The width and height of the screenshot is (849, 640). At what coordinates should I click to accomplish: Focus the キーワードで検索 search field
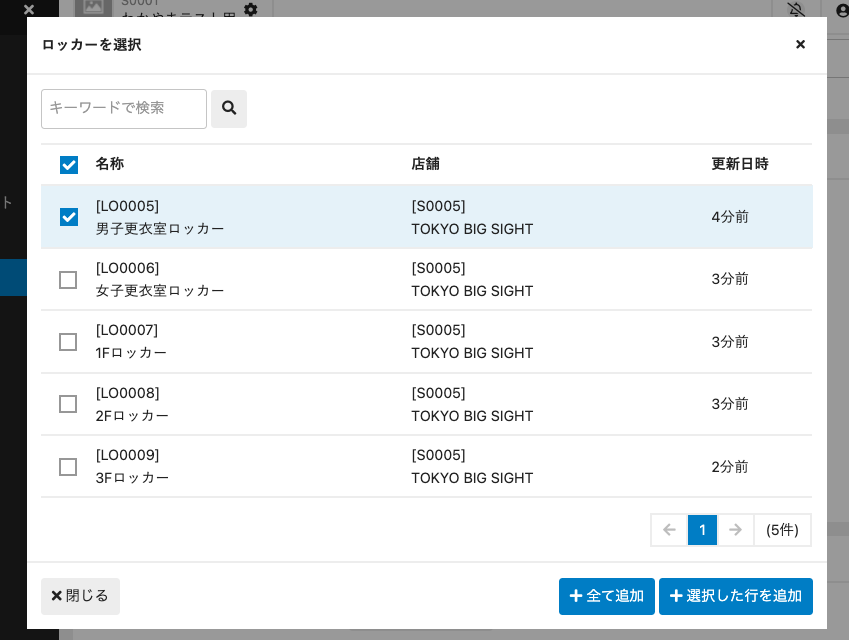pos(123,108)
